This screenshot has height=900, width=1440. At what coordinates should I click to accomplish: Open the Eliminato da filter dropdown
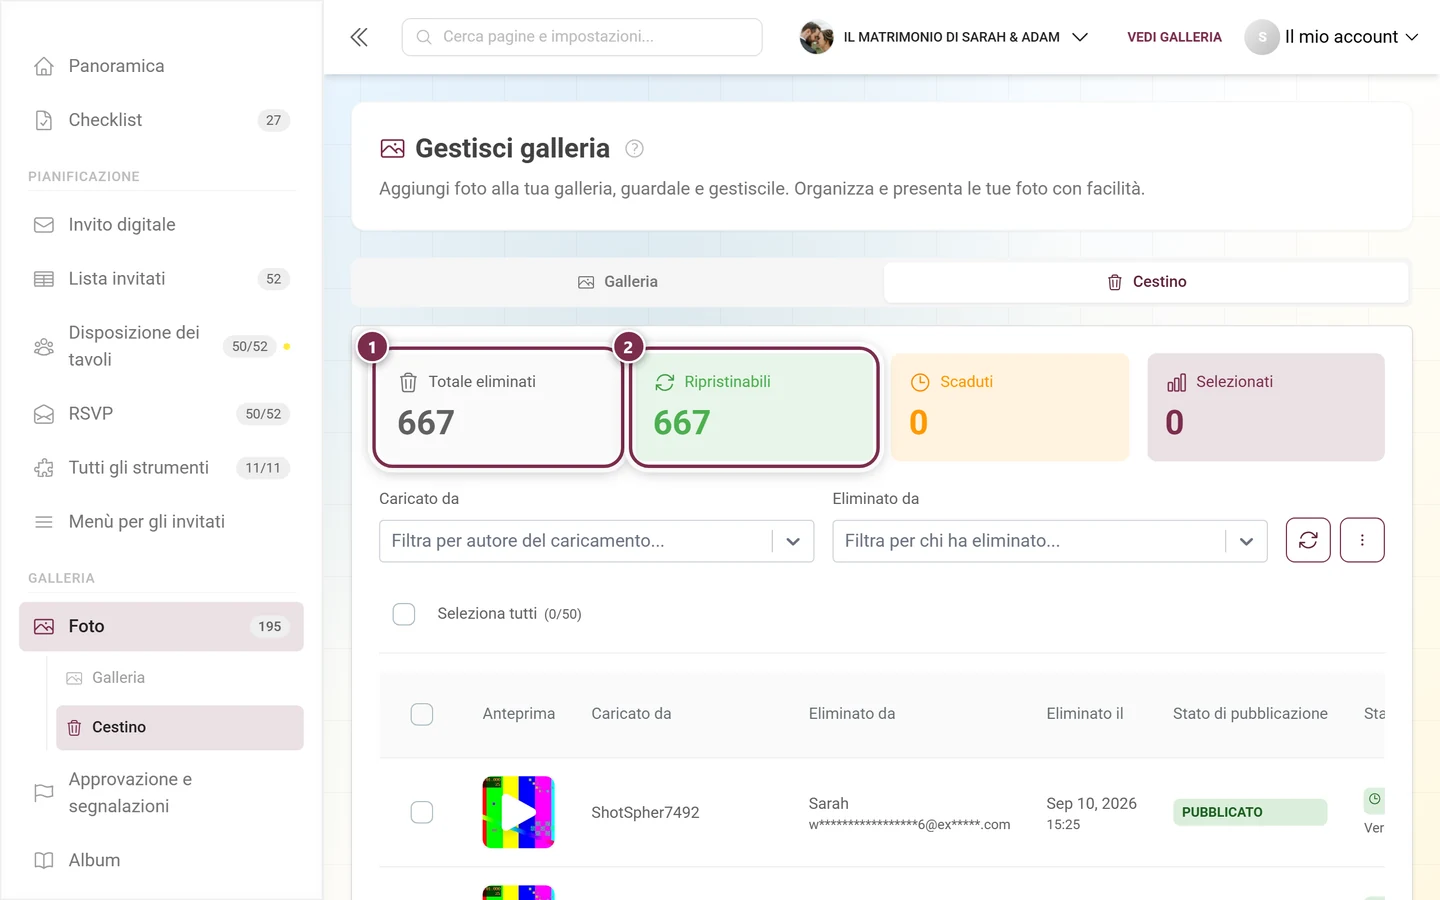1050,541
